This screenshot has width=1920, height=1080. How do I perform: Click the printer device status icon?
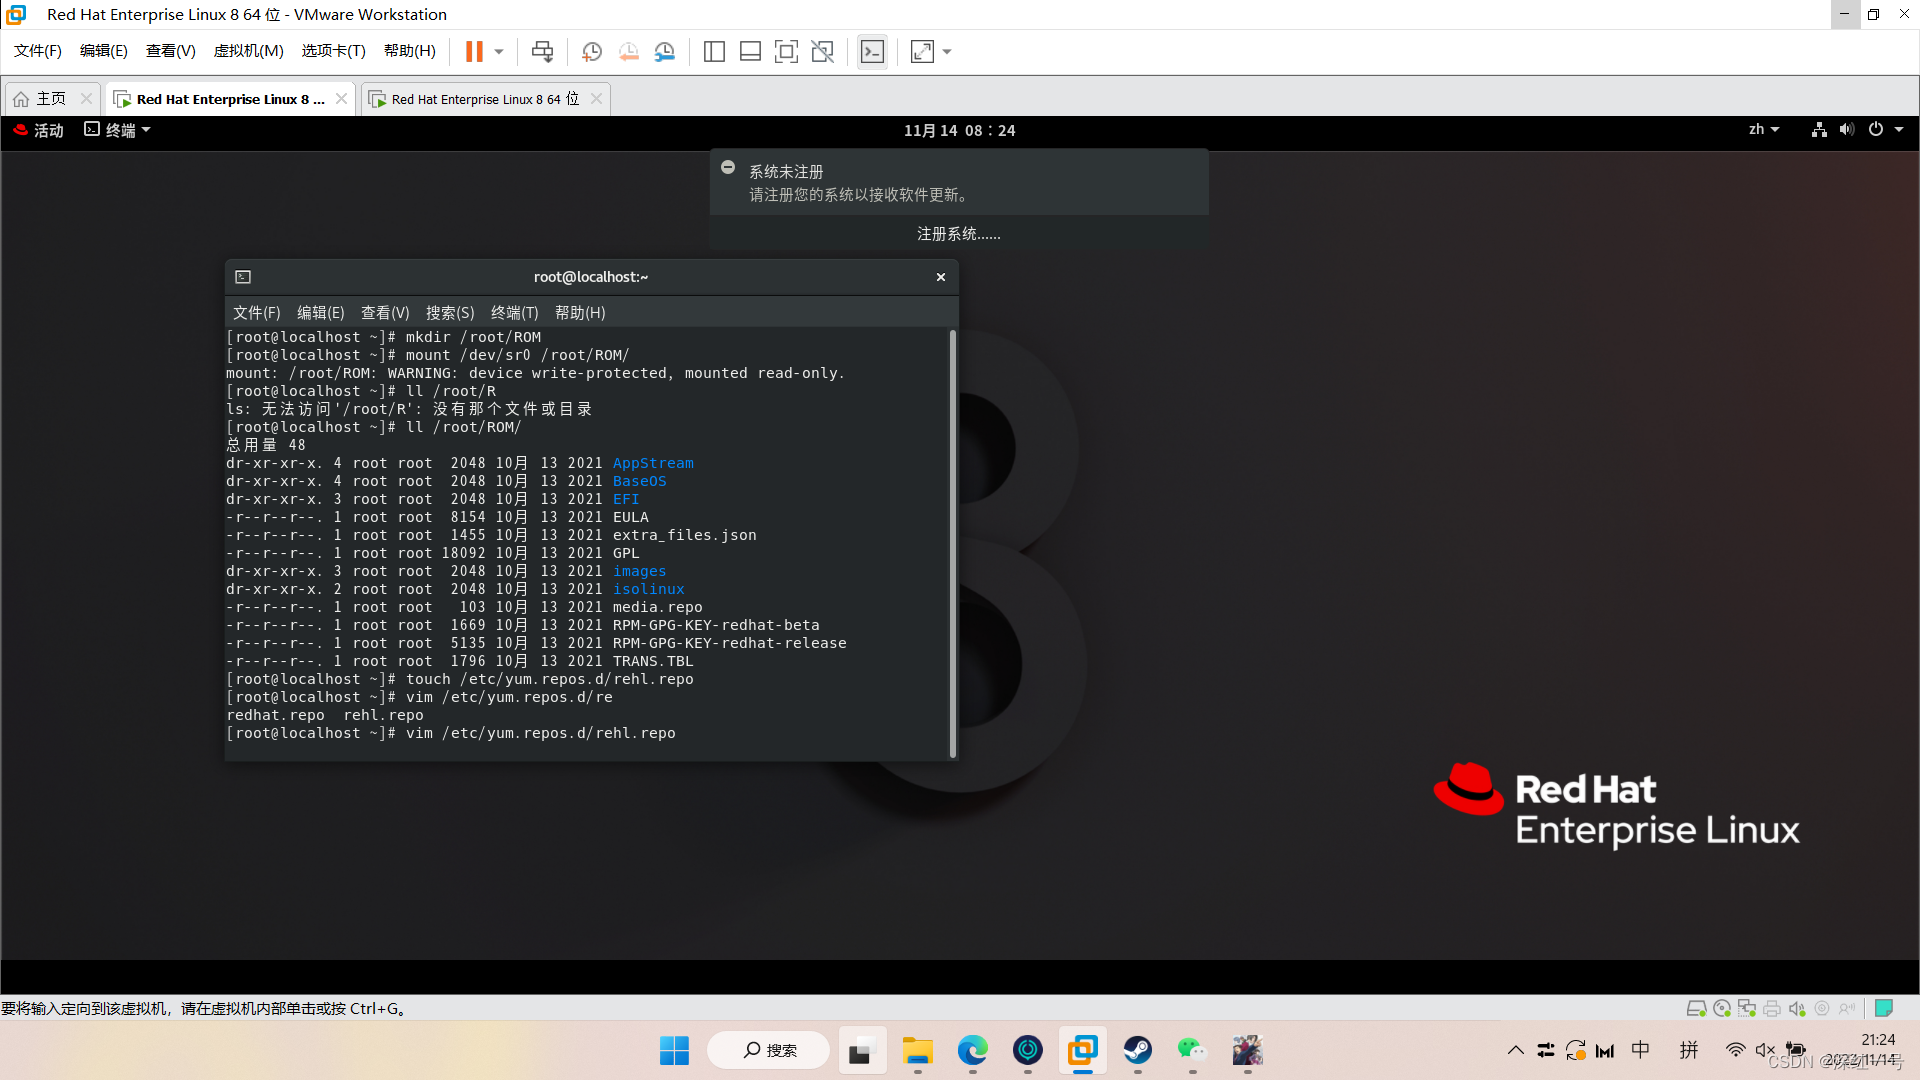click(1772, 1008)
